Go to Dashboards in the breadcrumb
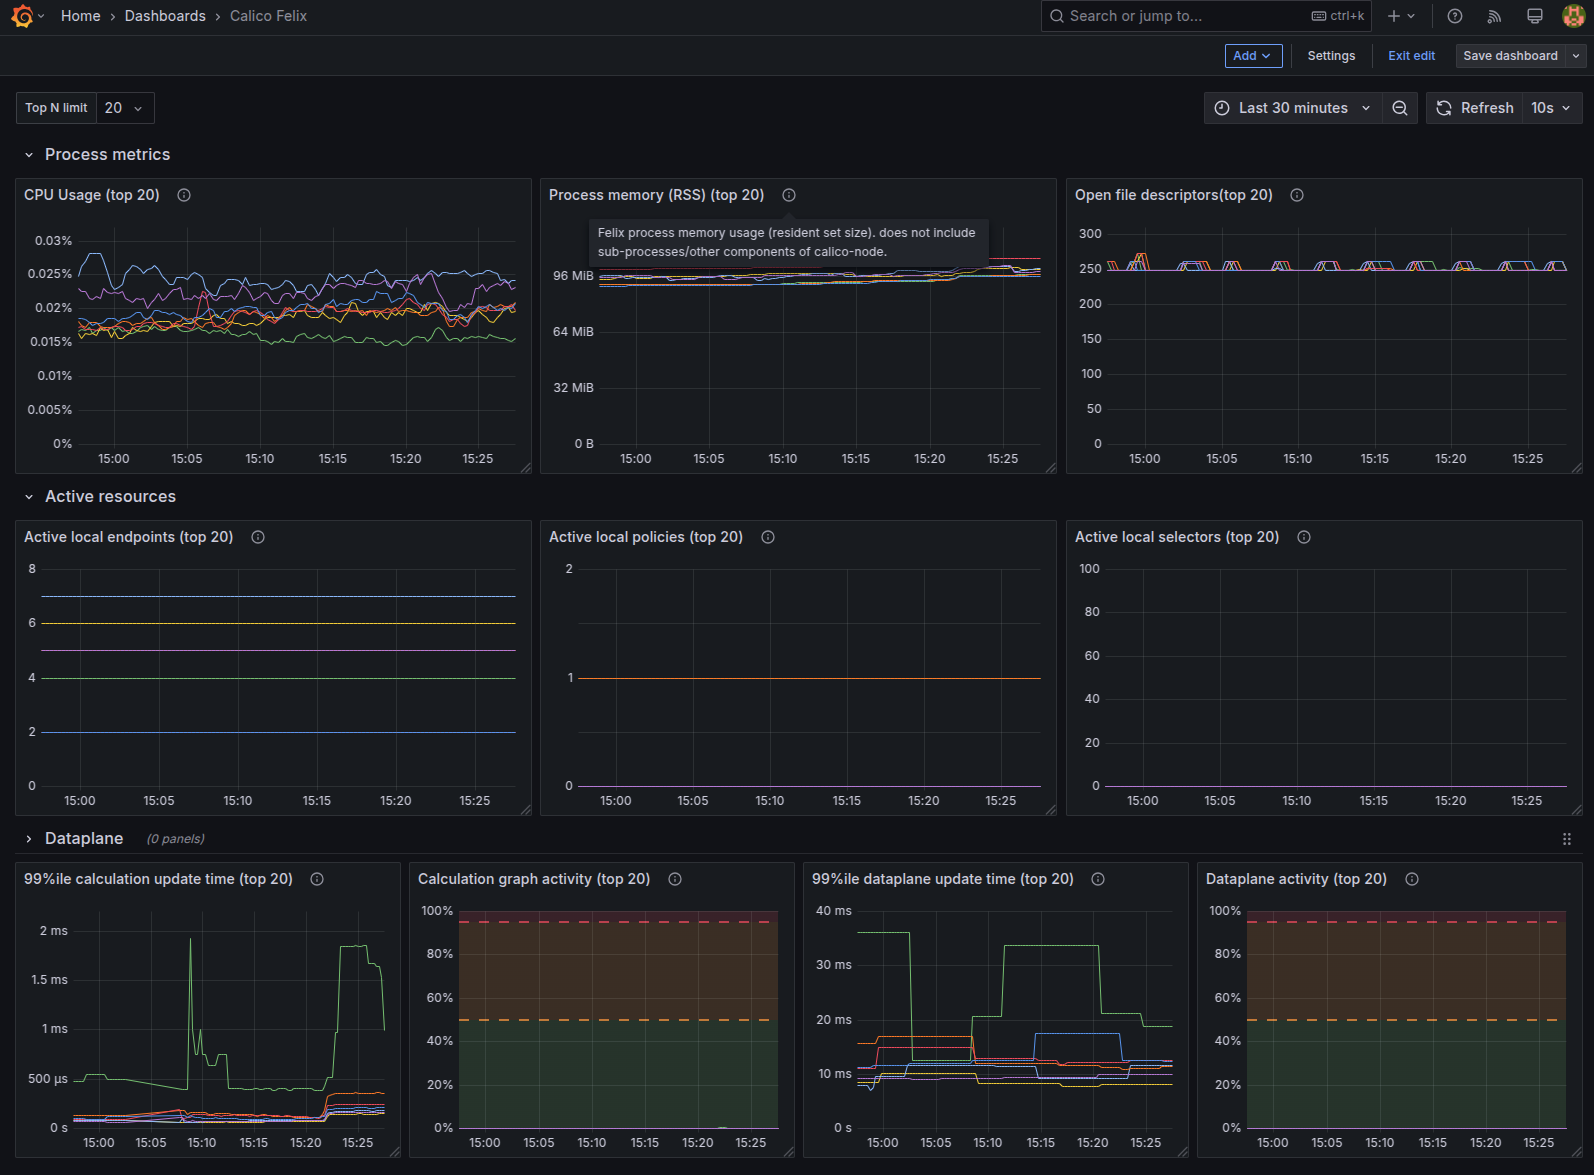The image size is (1594, 1175). pos(165,16)
